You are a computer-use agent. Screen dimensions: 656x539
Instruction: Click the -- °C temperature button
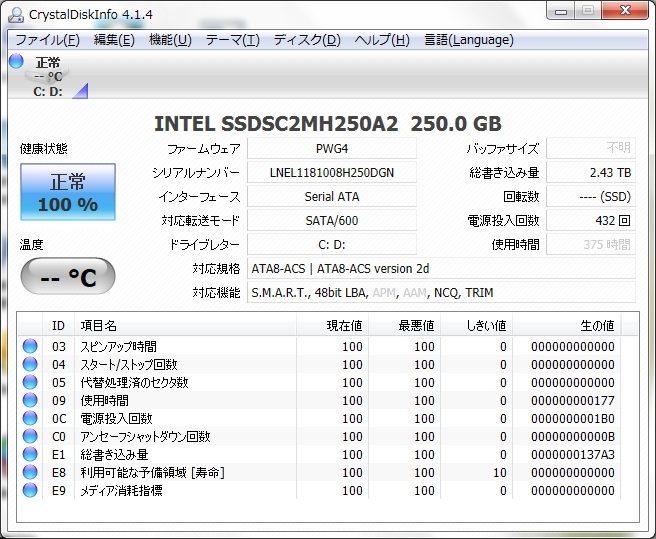(x=68, y=276)
